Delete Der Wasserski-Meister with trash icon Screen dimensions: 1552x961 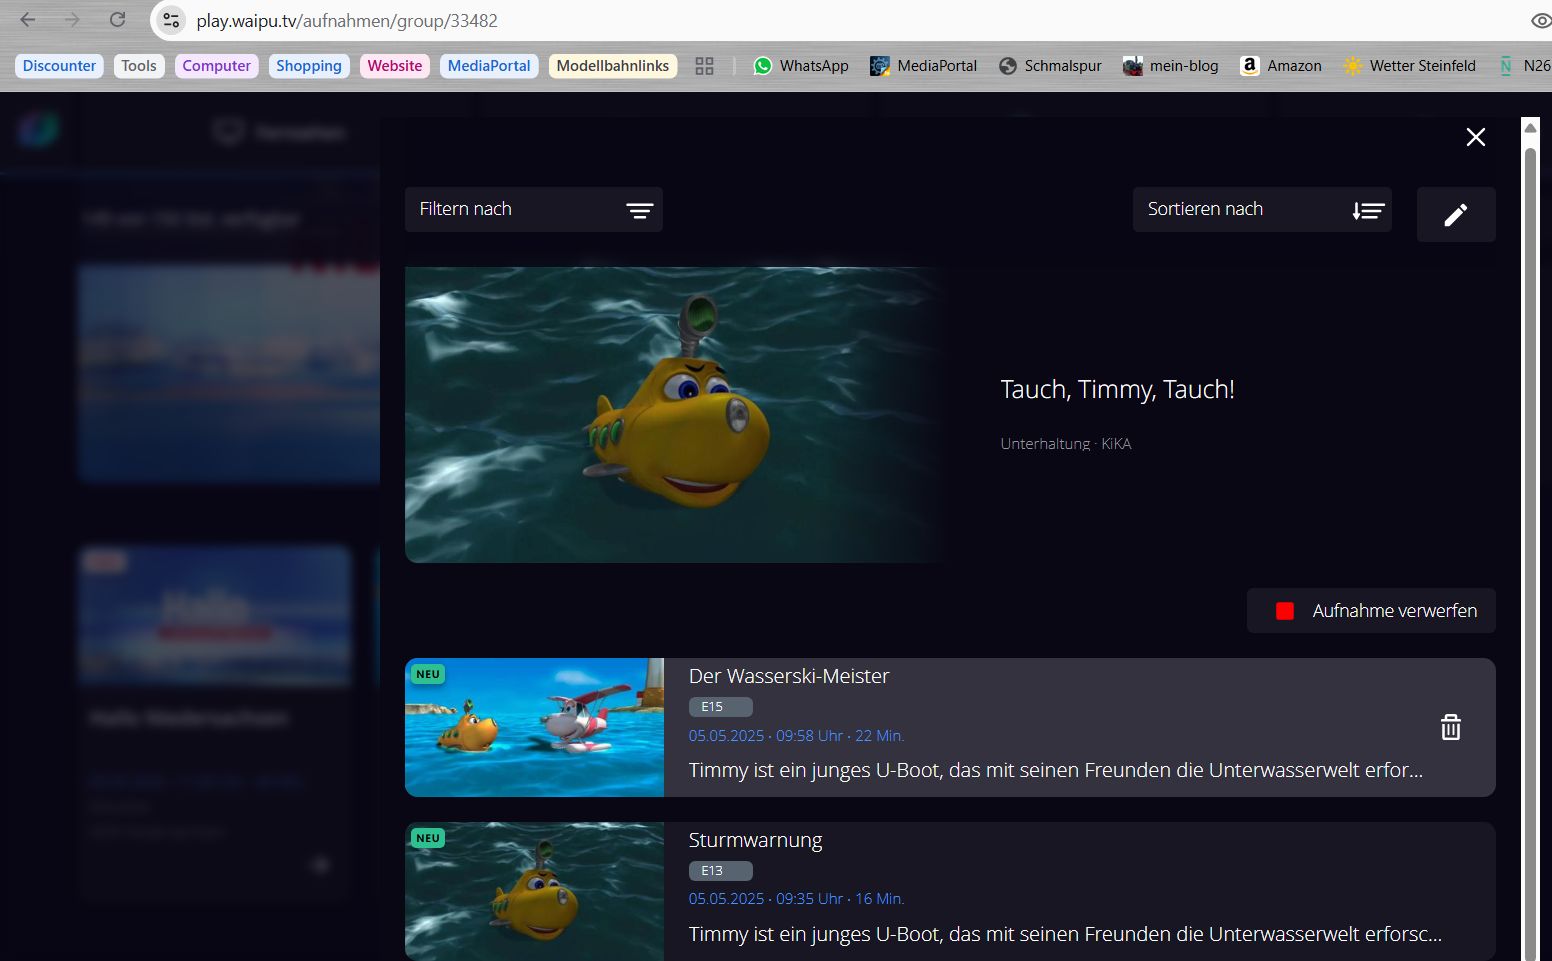click(1451, 727)
